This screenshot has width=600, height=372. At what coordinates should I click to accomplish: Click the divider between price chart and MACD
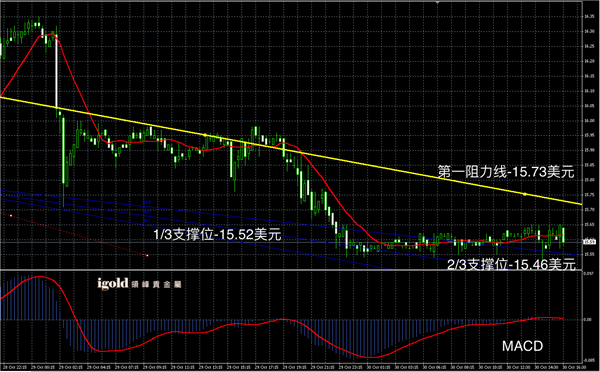[291, 270]
